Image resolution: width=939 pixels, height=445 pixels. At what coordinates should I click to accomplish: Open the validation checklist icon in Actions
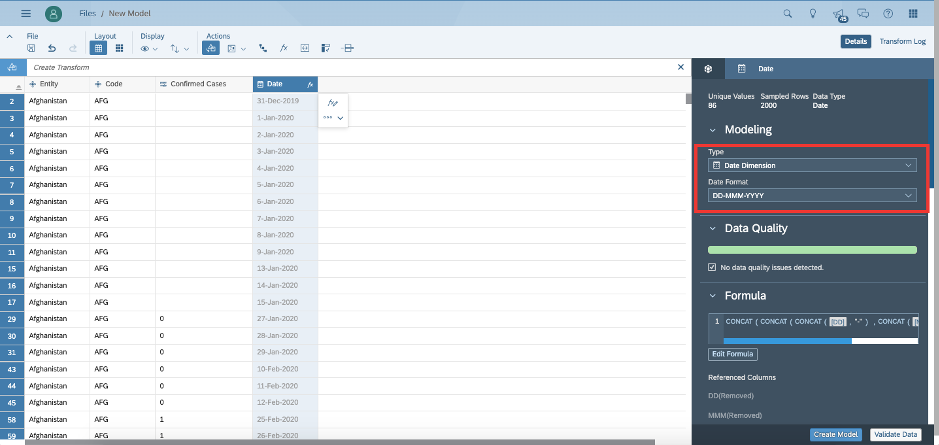tap(326, 49)
